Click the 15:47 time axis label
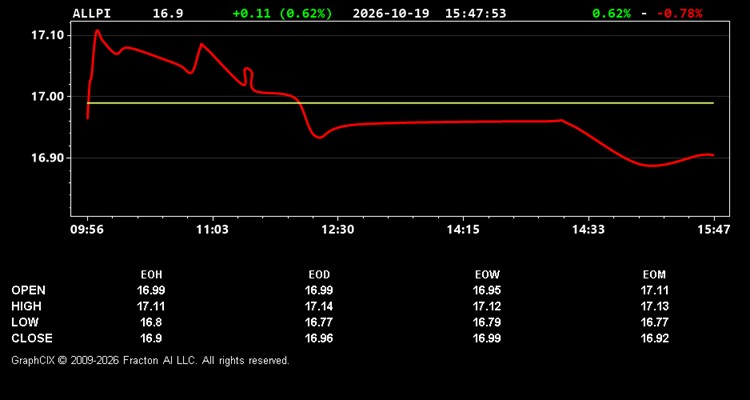The height and width of the screenshot is (400, 750). [714, 230]
